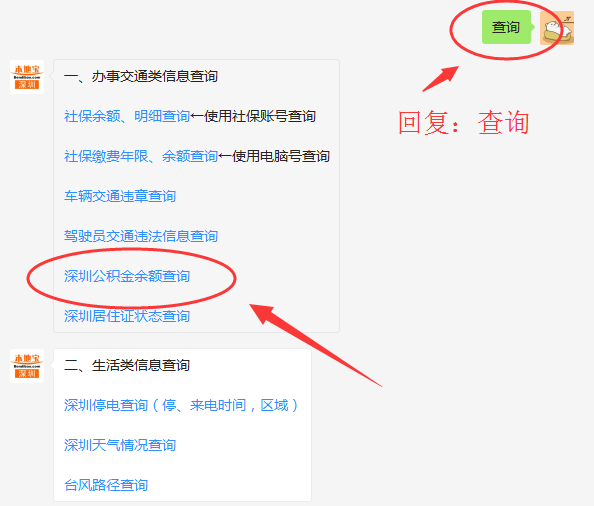The width and height of the screenshot is (594, 506).
Task: Click red arrow pointing to 查询 bubble
Action: [441, 79]
